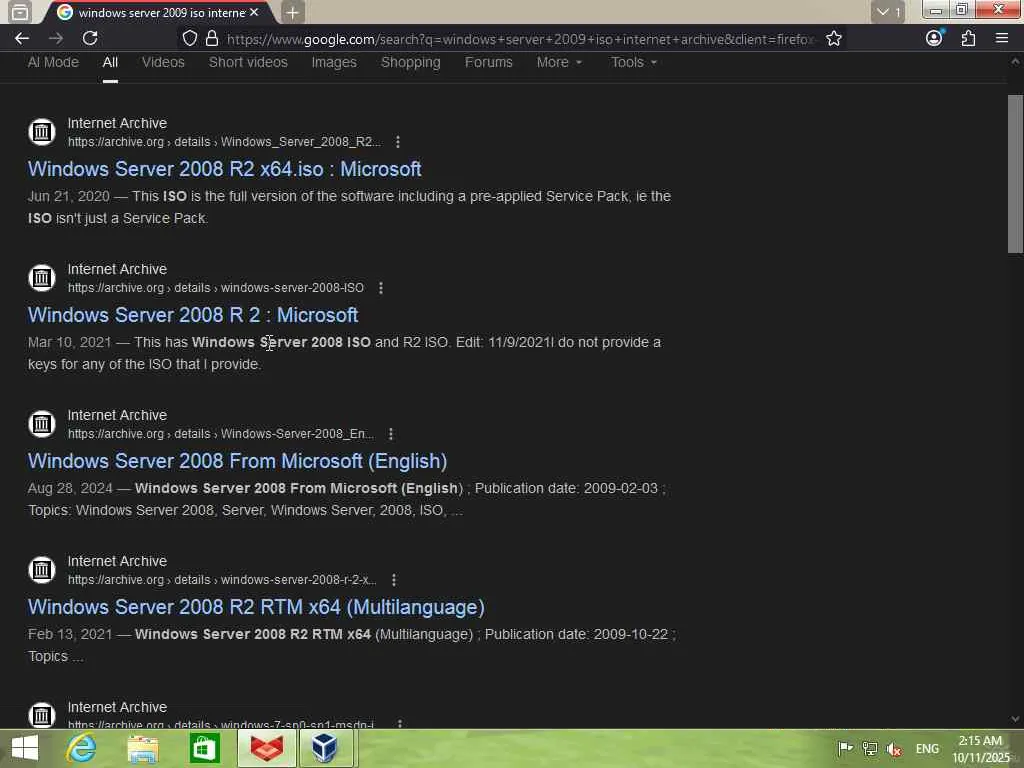Click the address bar URL field
Image resolution: width=1024 pixels, height=768 pixels.
(520, 39)
